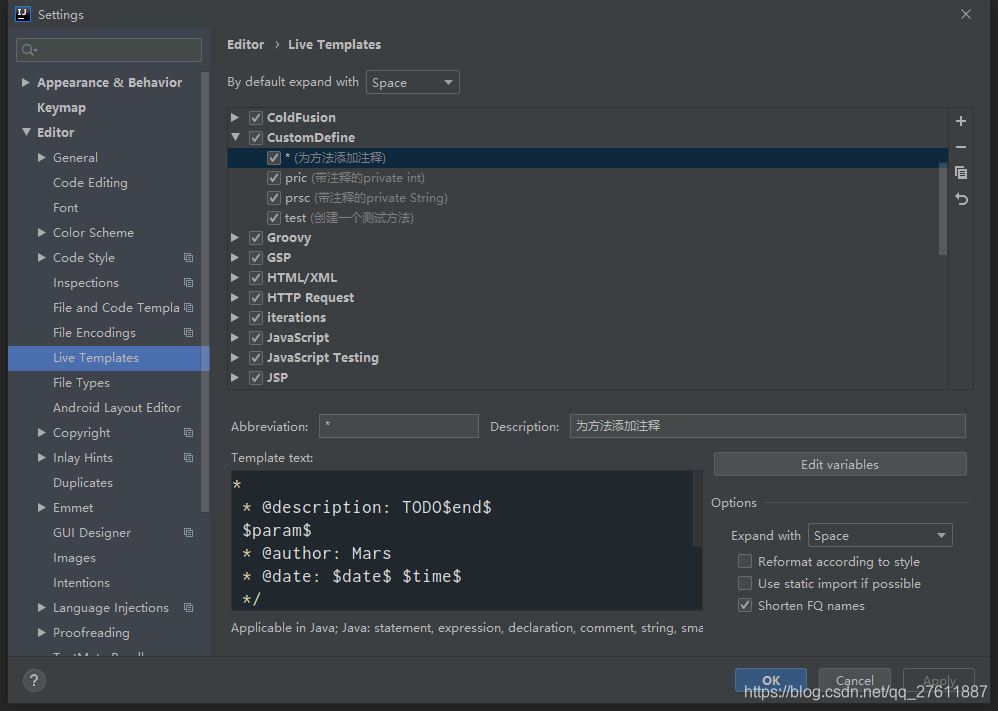
Task: Click project-level icon next to GUI Designer
Action: (x=188, y=533)
